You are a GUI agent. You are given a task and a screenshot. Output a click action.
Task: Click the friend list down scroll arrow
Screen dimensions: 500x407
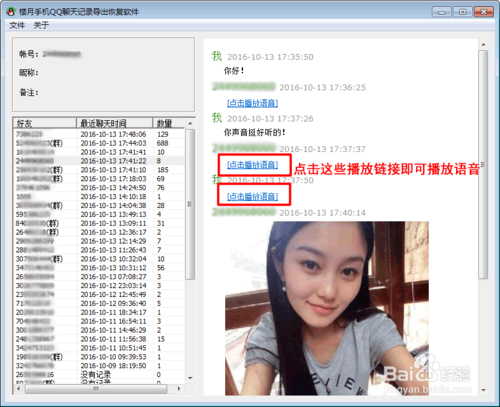click(190, 378)
